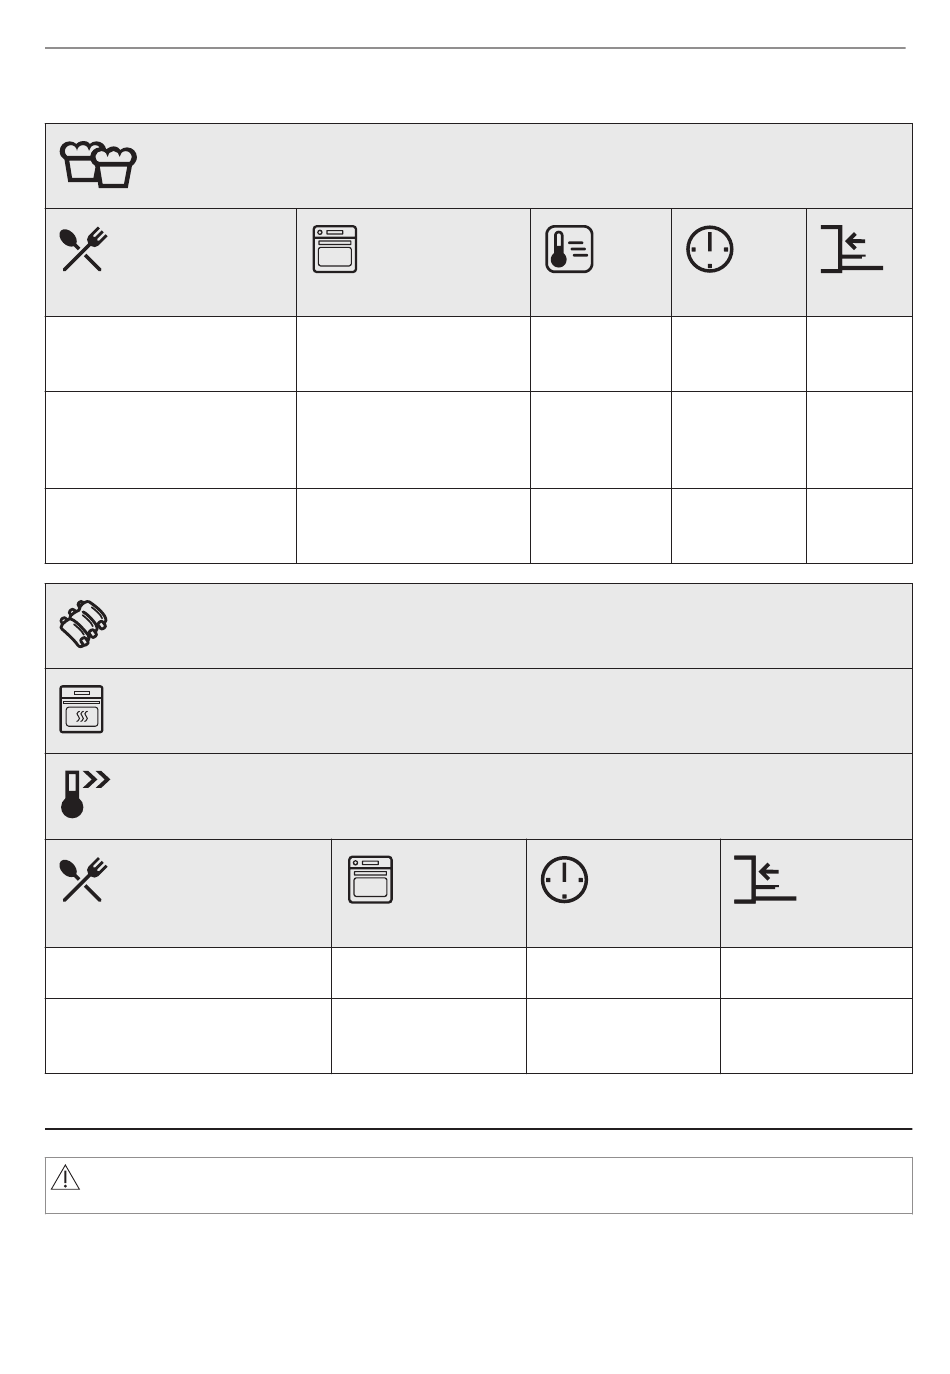Select the oven icon in lower table header
The image size is (950, 1374).
(370, 880)
